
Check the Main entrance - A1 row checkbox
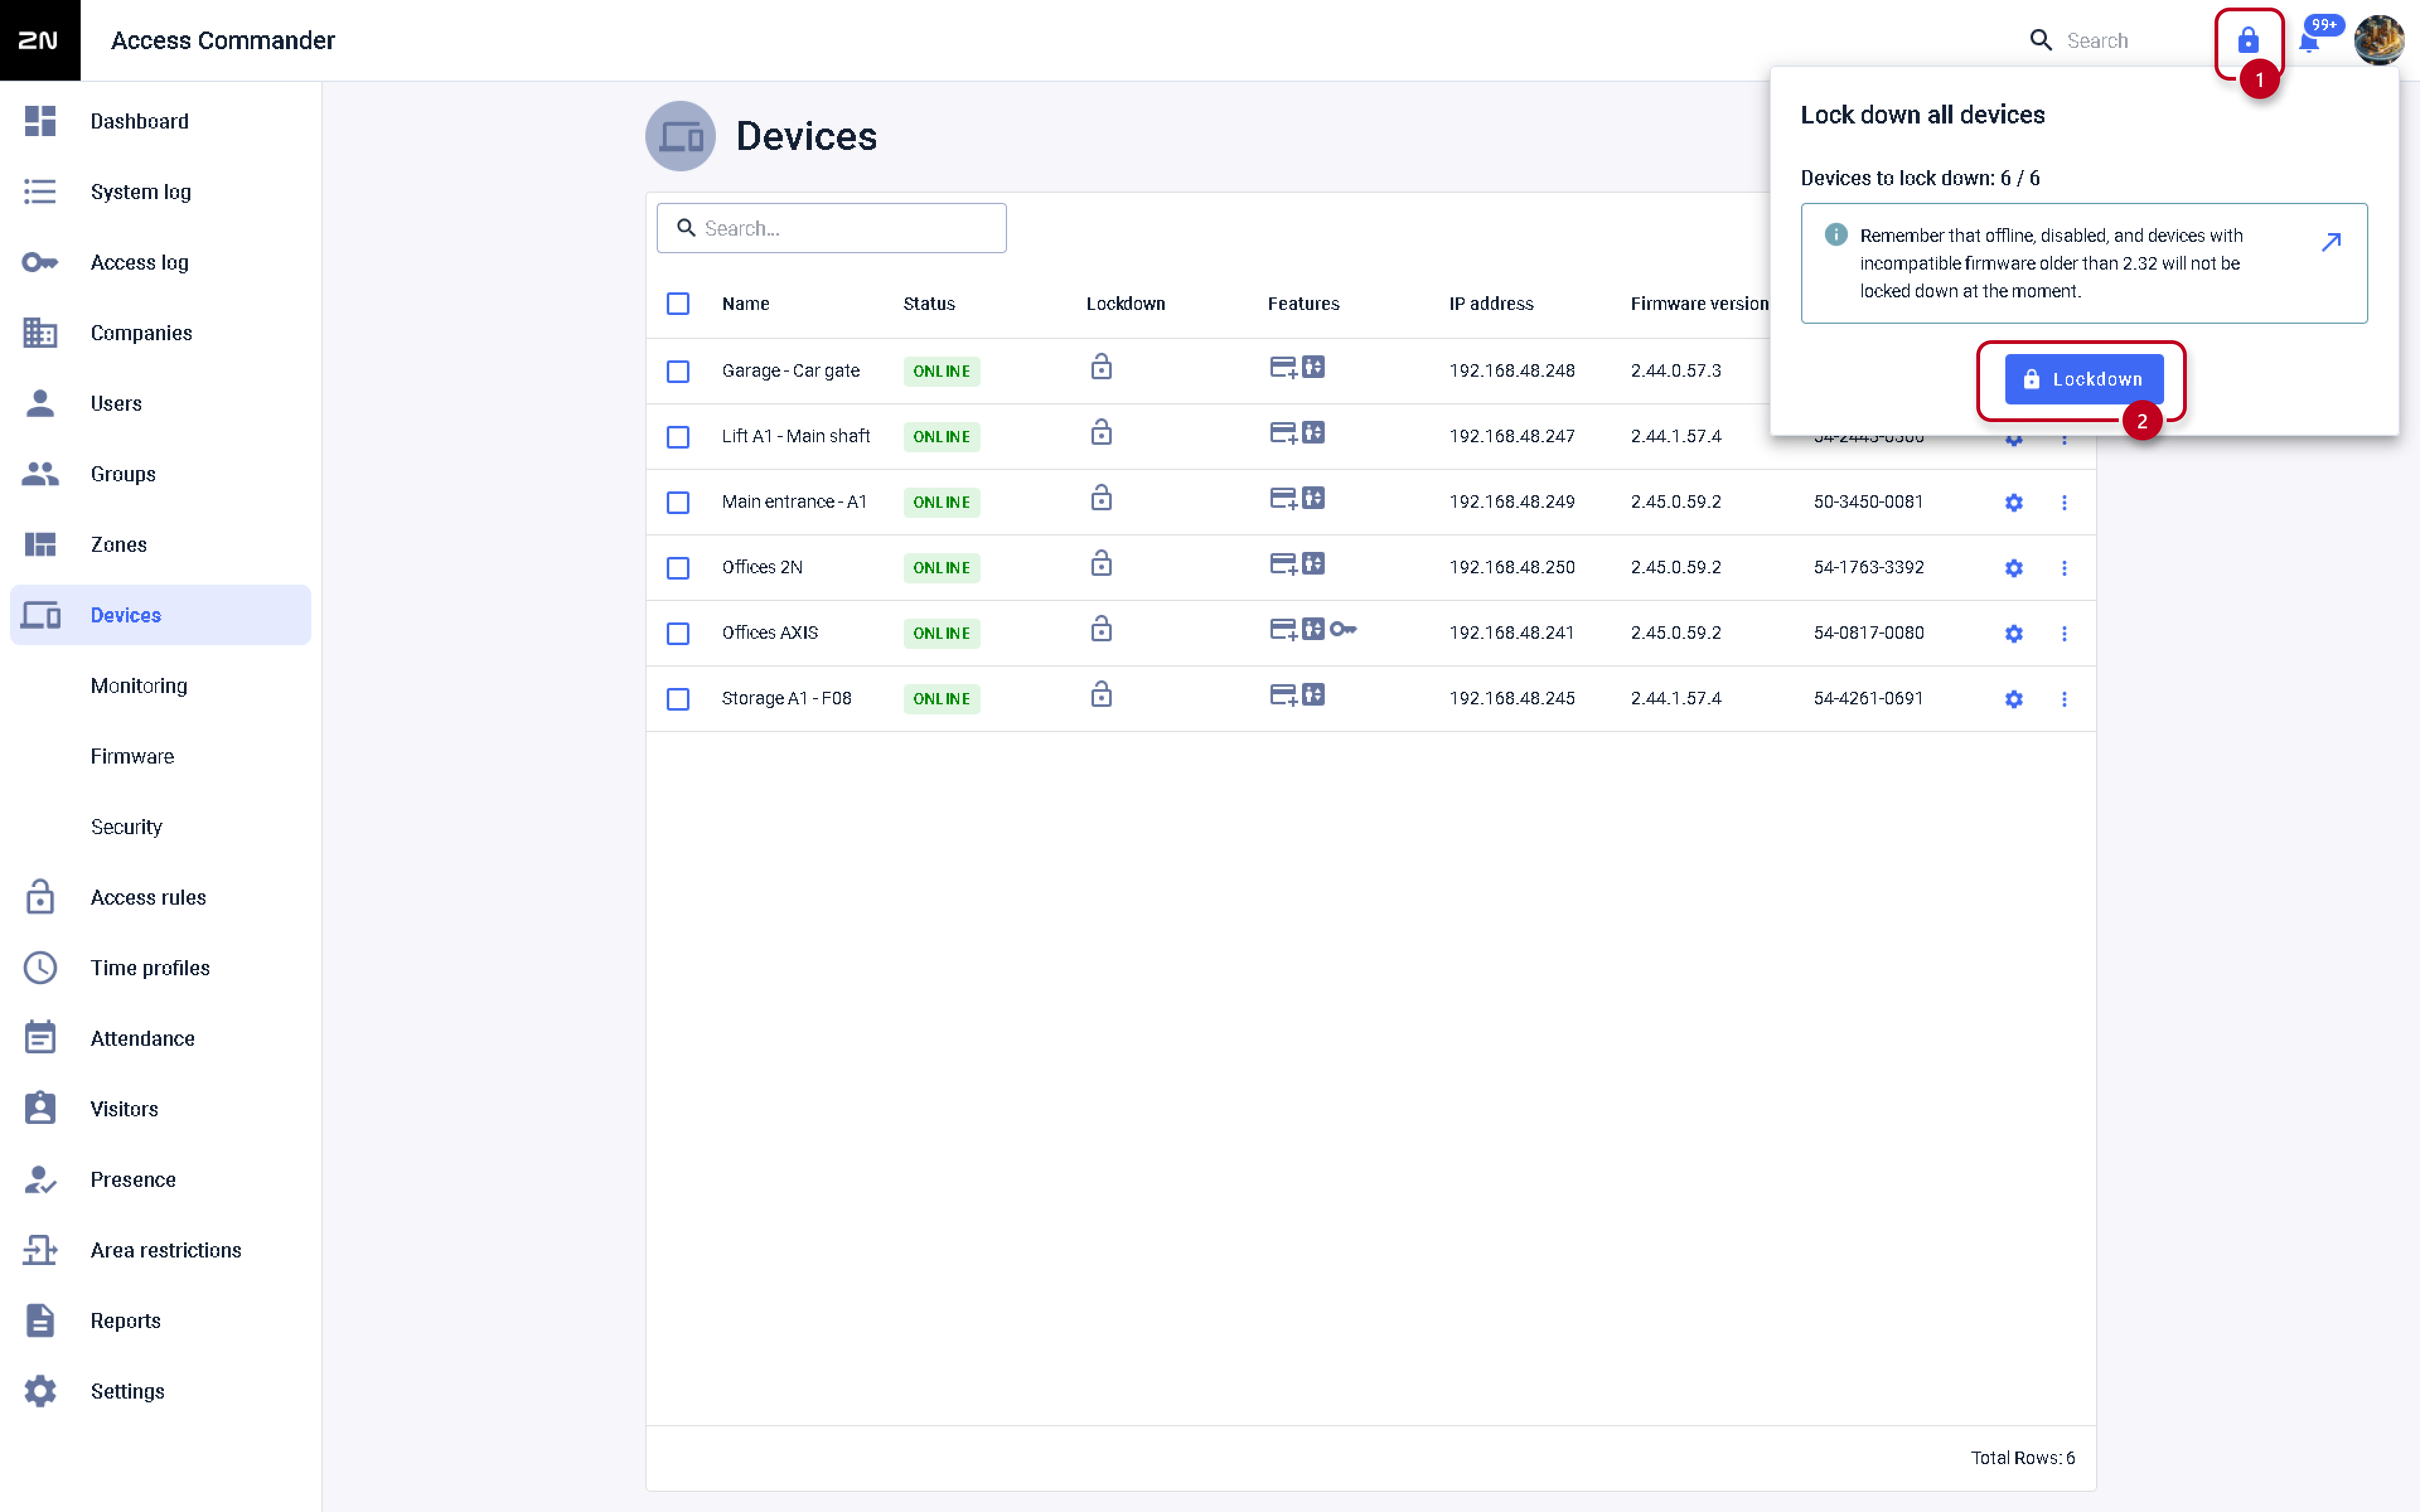[678, 502]
